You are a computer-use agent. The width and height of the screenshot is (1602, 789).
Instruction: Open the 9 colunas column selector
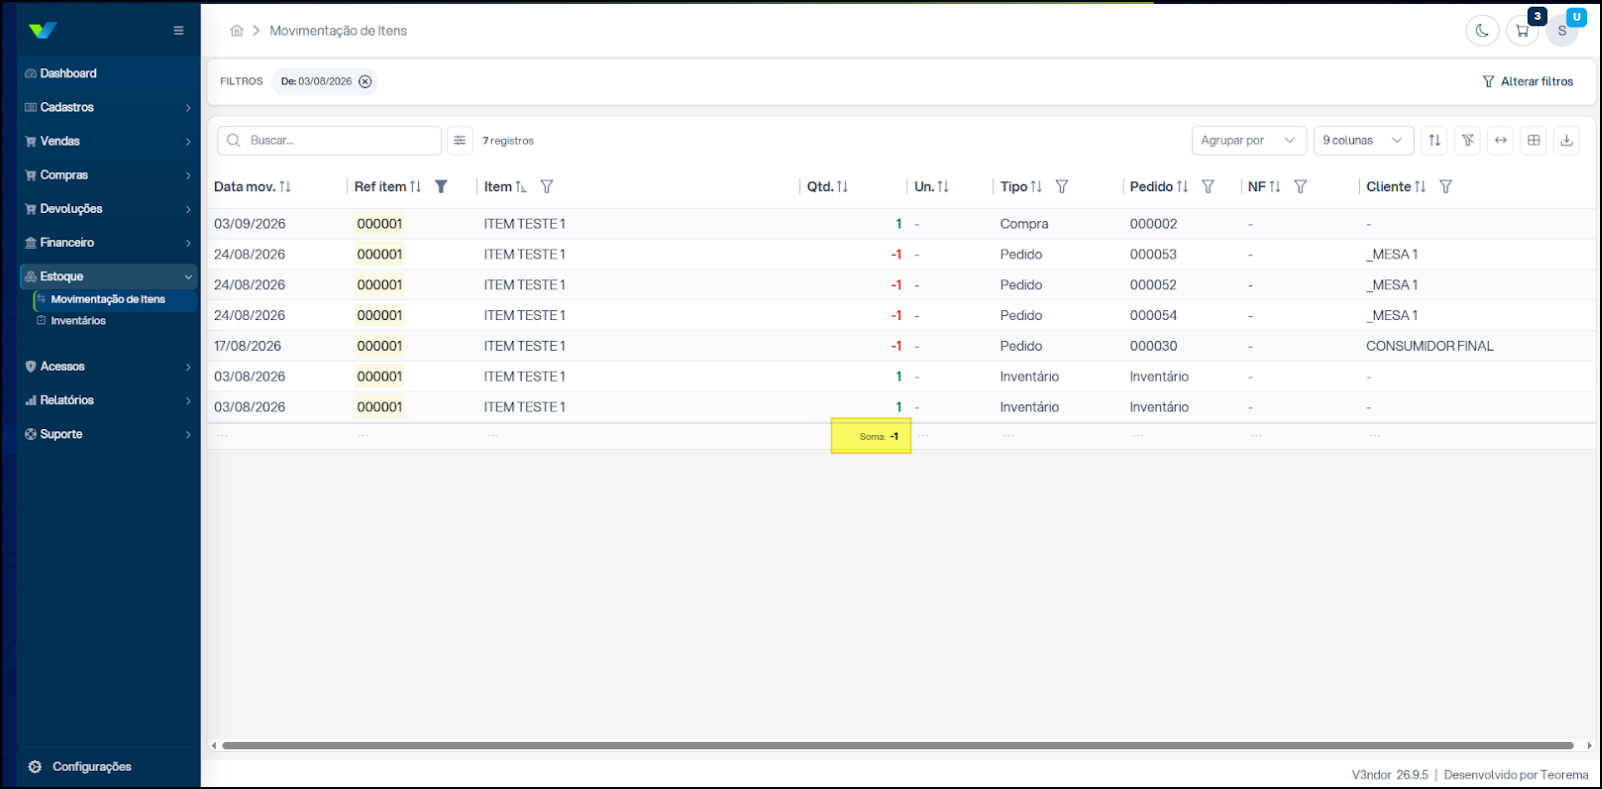click(1363, 141)
